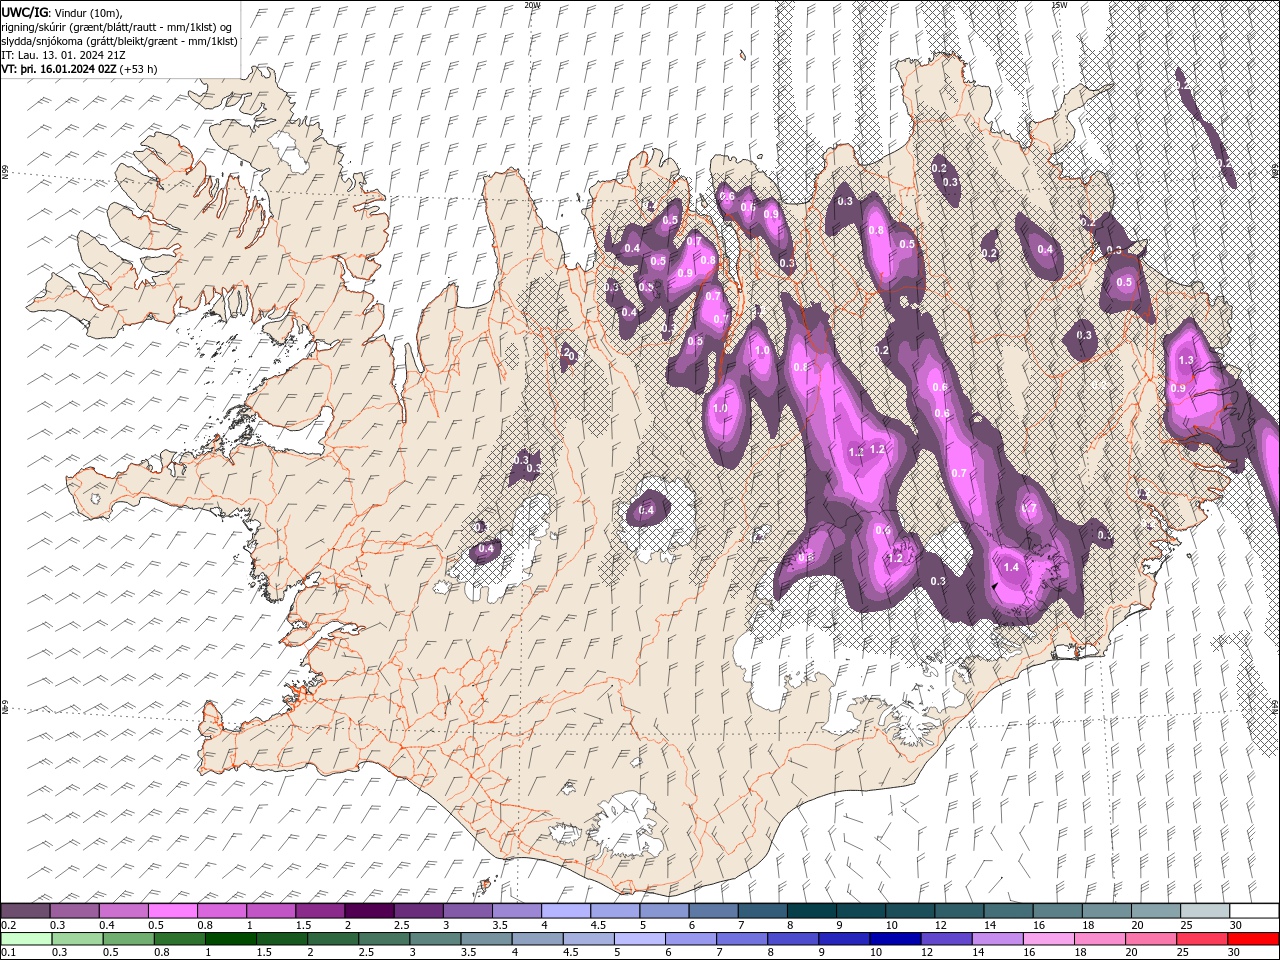This screenshot has height=960, width=1280.
Task: Pick the grey-purple 0.2 swatch in the upper legend
Action: click(x=25, y=911)
